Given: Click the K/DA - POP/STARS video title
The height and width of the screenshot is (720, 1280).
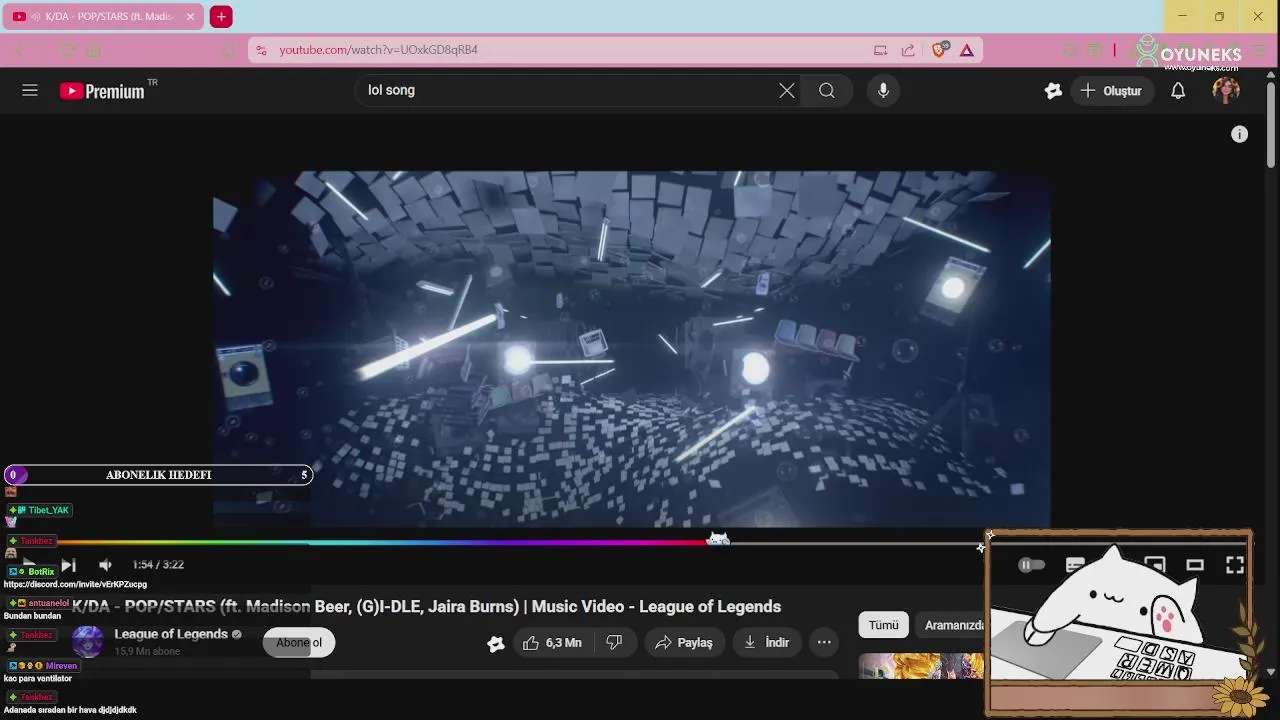Looking at the screenshot, I should click(426, 607).
